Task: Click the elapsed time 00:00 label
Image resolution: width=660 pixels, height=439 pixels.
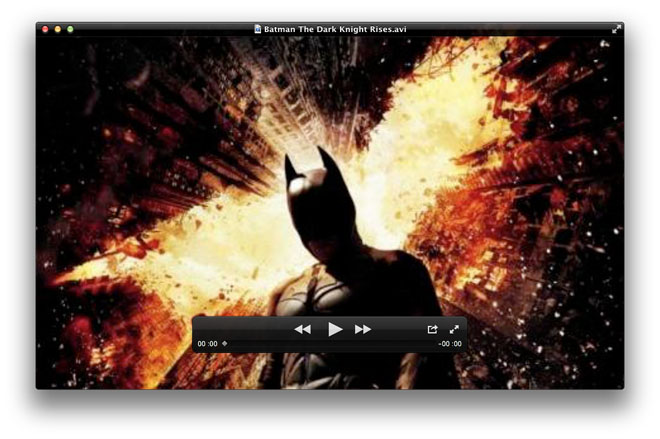Action: (x=208, y=343)
